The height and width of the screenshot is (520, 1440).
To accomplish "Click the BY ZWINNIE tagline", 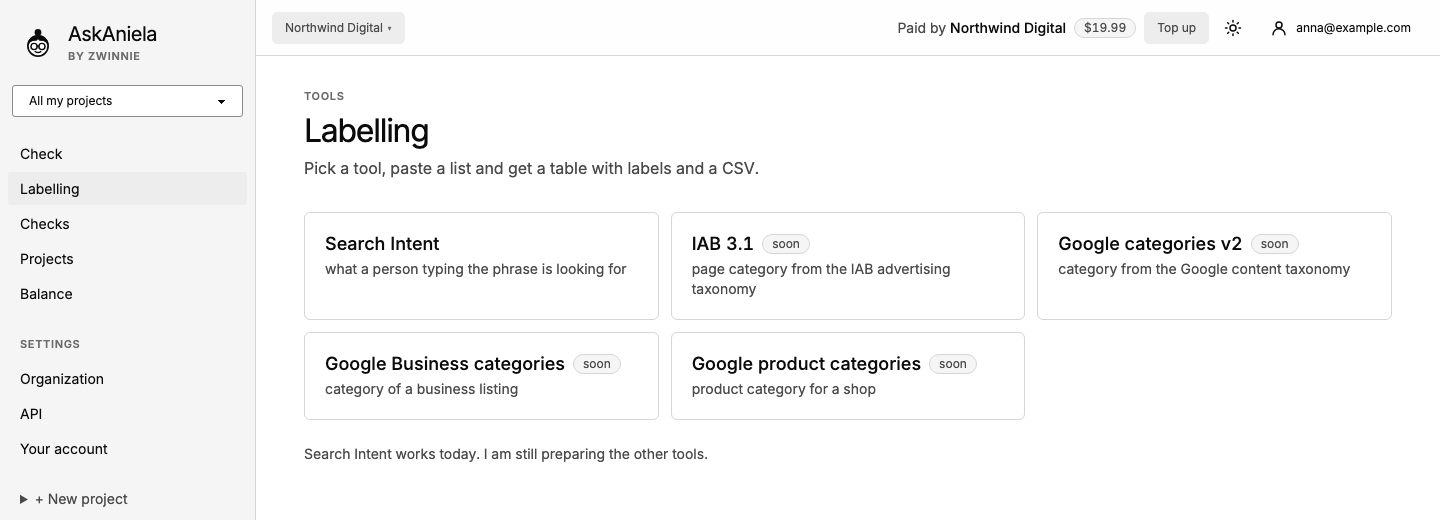I will [104, 56].
